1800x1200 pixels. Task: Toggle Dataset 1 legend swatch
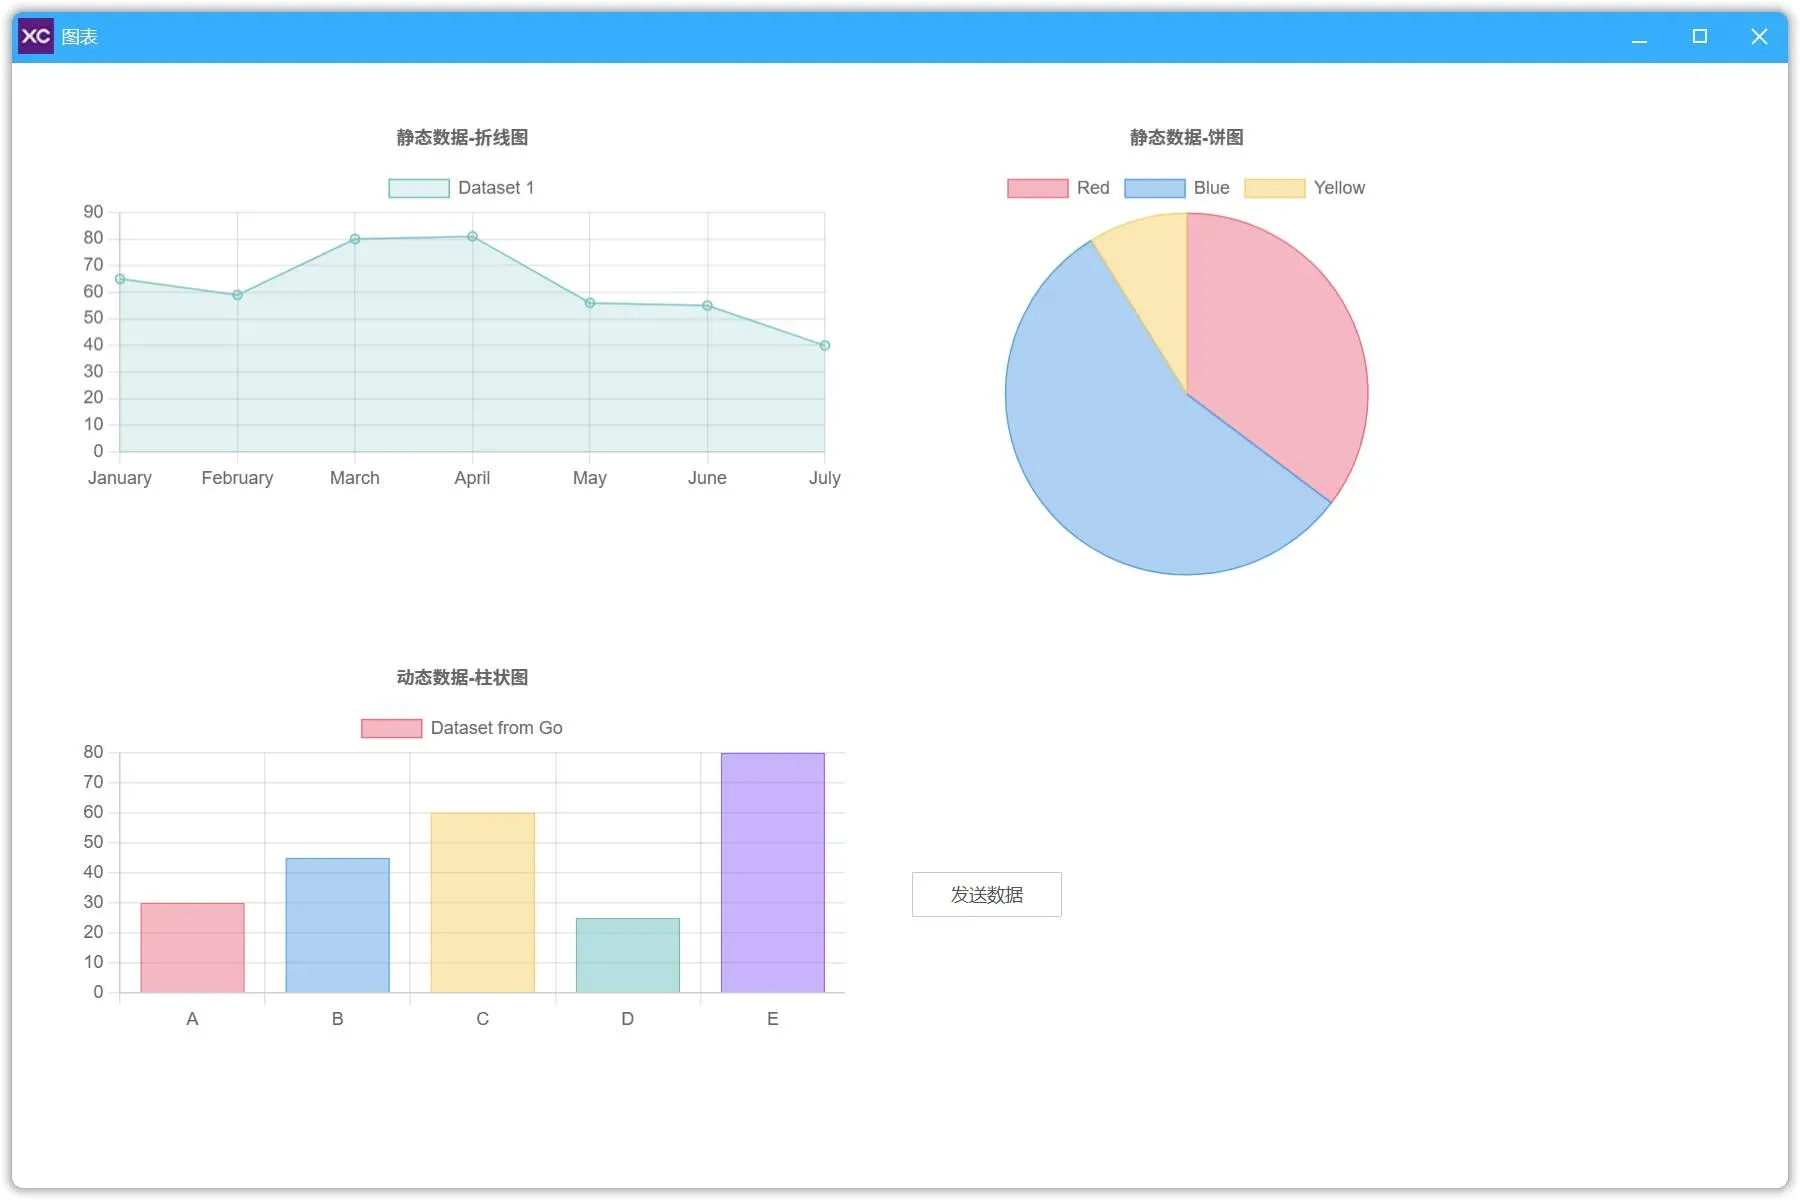pyautogui.click(x=419, y=188)
